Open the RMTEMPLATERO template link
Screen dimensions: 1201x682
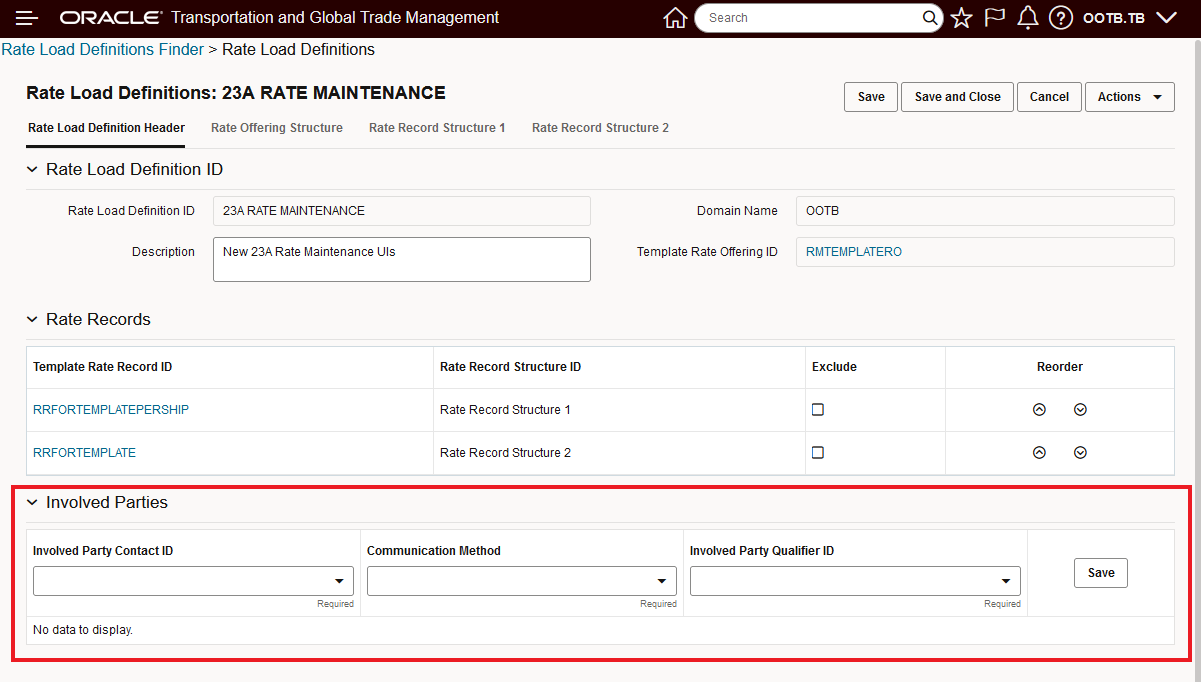[x=854, y=252]
